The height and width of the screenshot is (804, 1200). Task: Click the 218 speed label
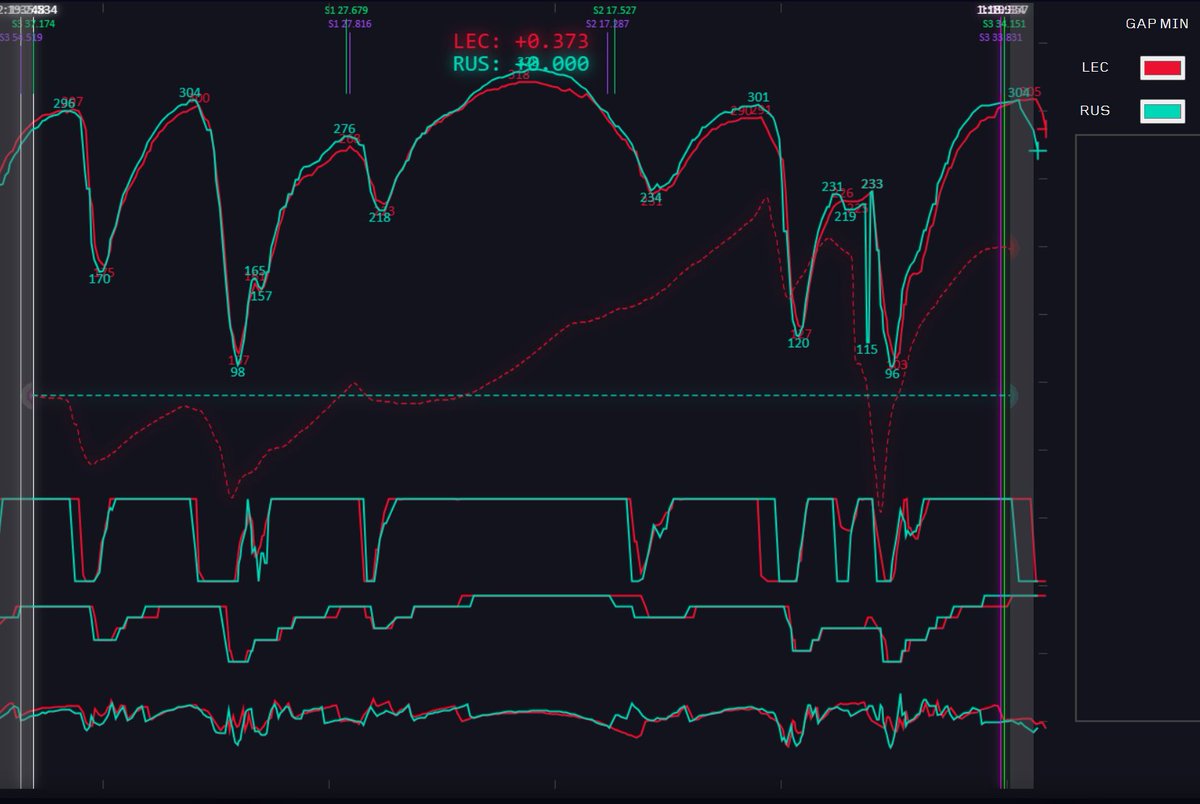380,217
